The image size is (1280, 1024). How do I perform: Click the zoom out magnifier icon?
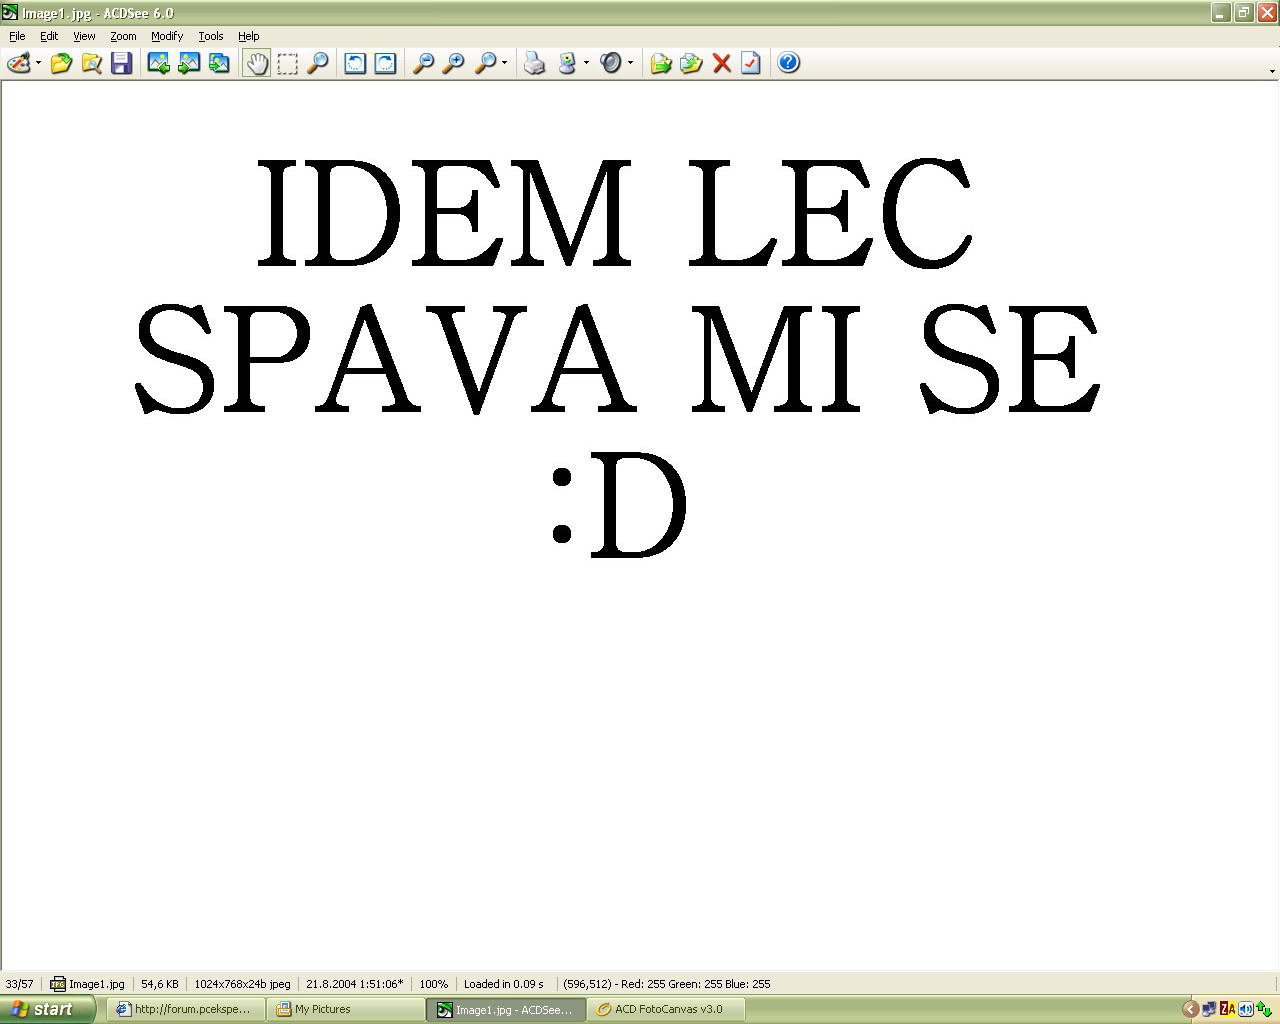click(x=424, y=63)
